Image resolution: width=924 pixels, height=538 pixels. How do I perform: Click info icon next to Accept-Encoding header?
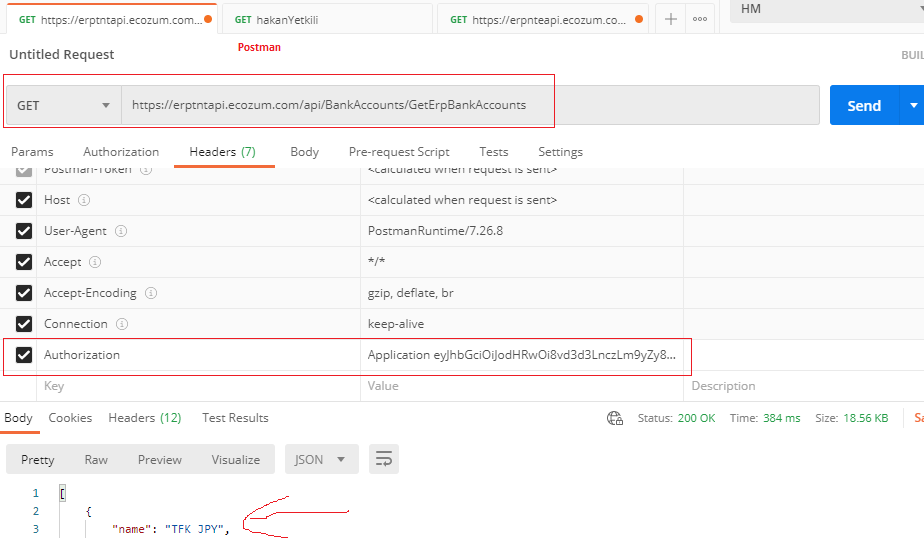pos(151,293)
